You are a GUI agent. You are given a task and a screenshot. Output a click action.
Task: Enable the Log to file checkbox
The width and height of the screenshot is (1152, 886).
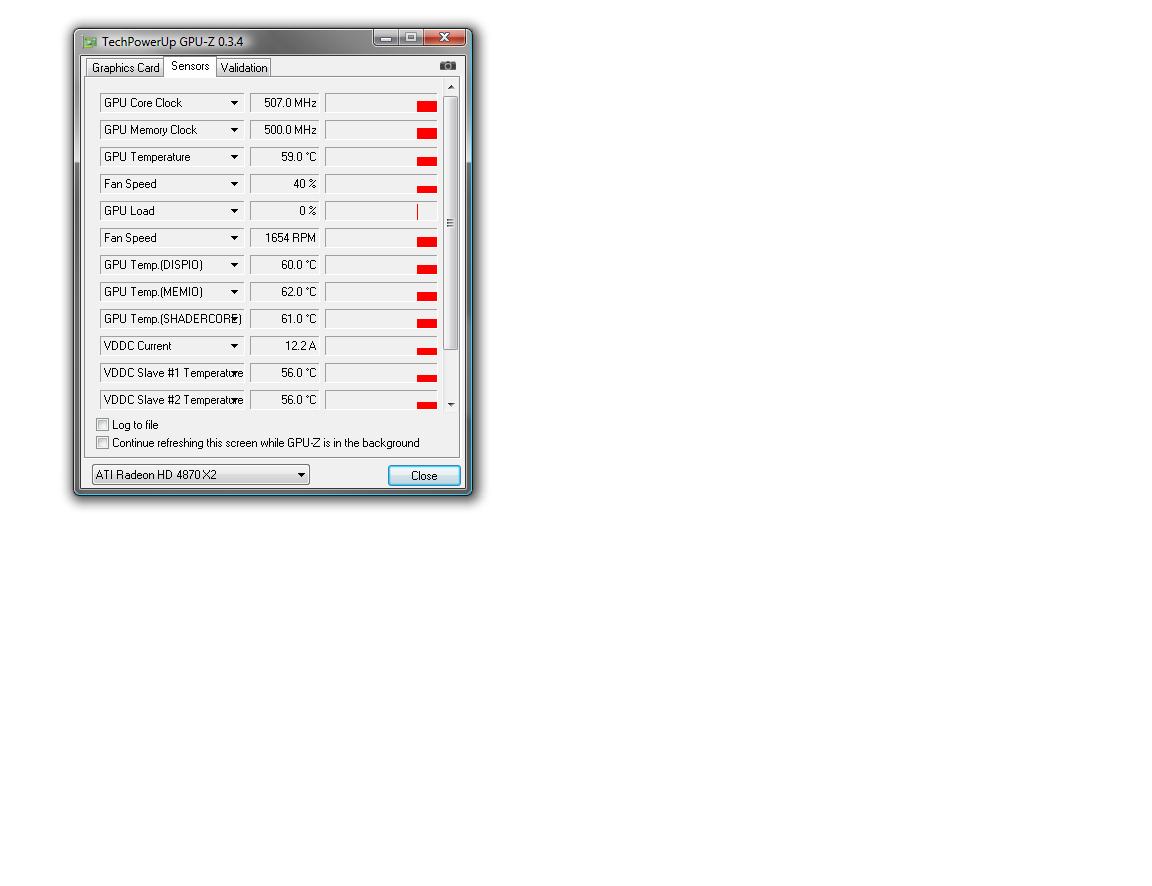point(103,425)
